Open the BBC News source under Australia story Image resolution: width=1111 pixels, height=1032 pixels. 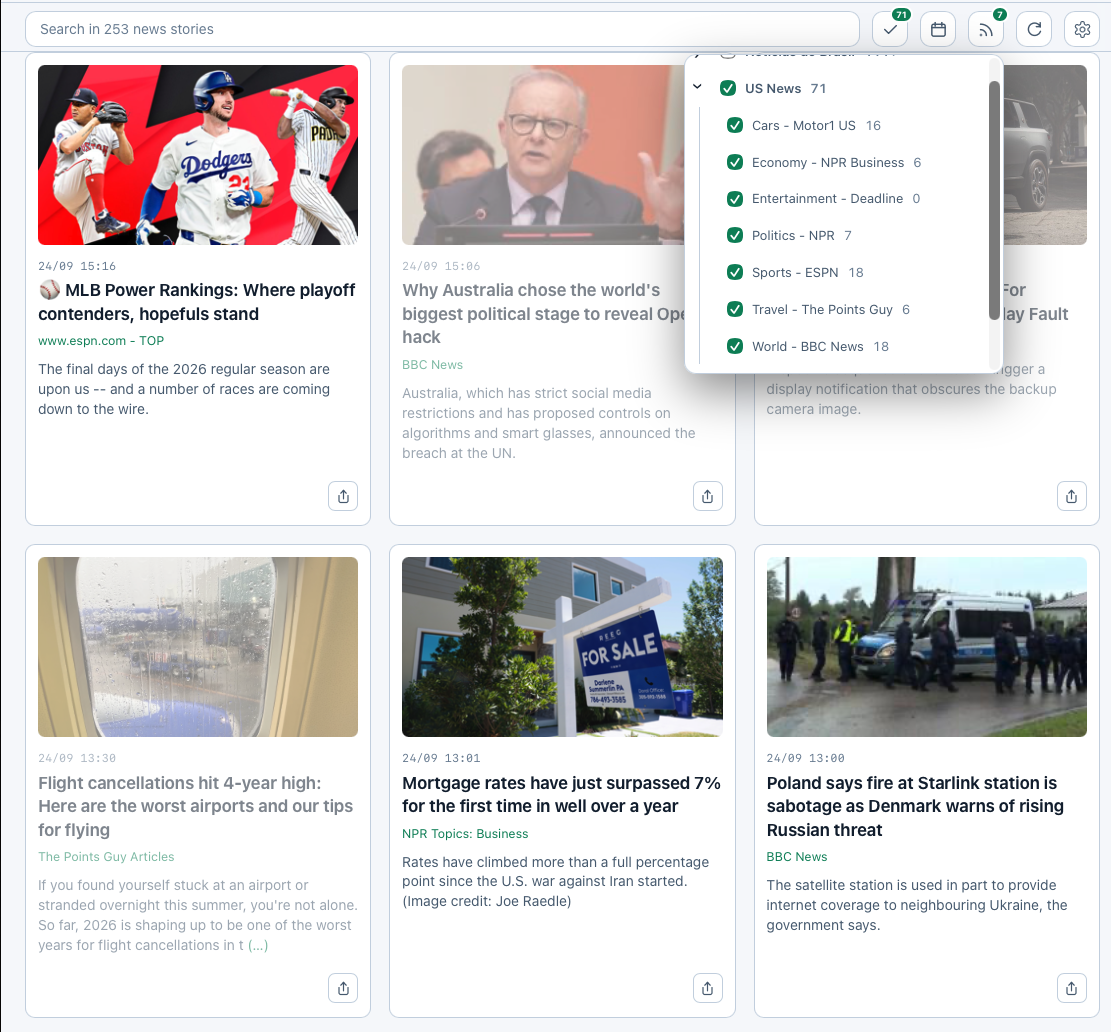click(432, 365)
